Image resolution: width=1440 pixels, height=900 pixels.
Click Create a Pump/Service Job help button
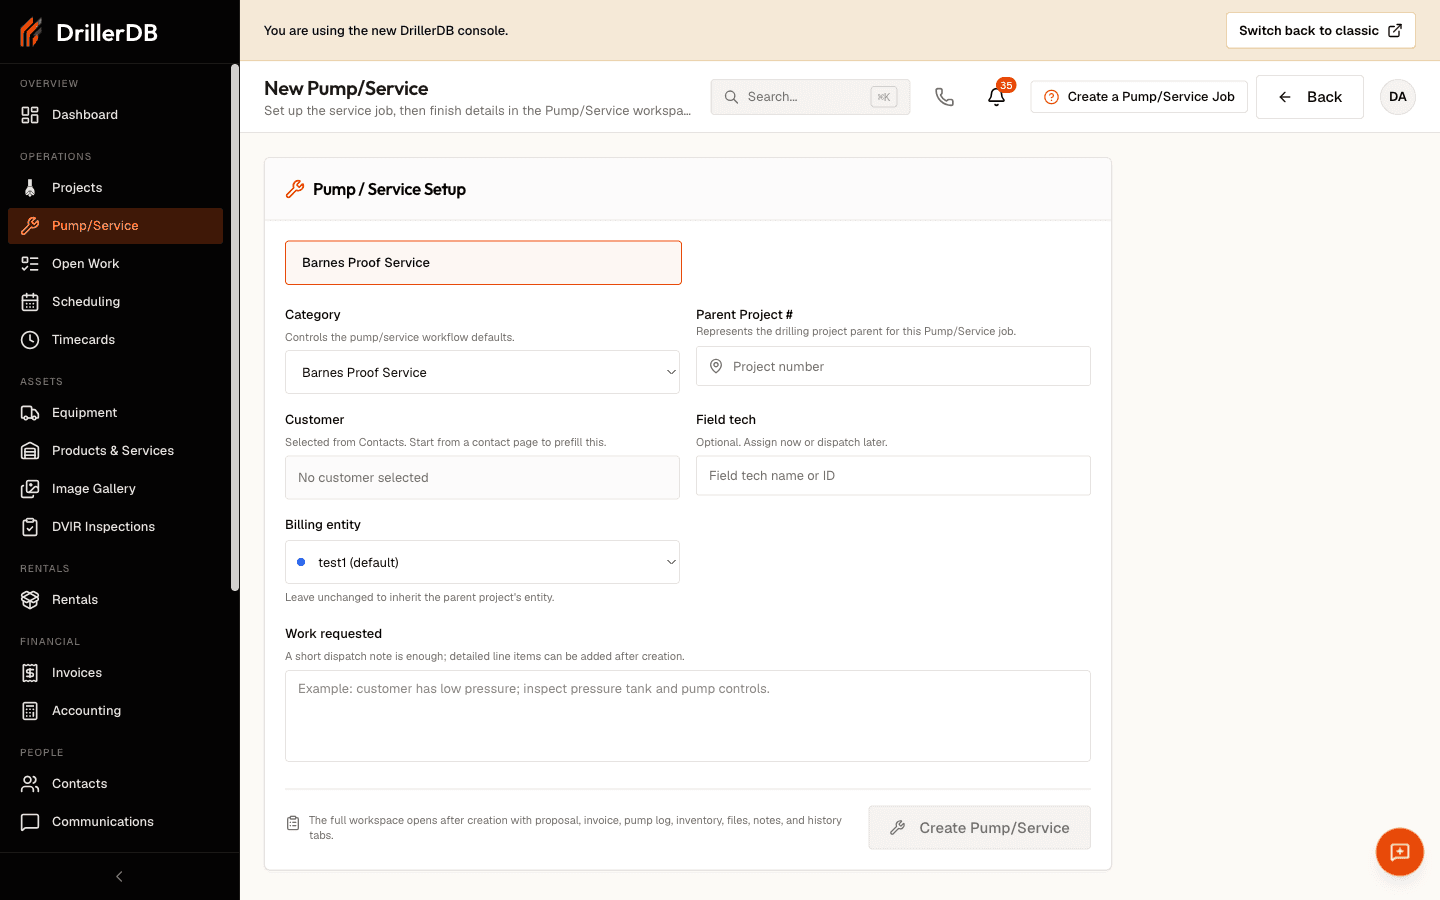click(x=1139, y=97)
